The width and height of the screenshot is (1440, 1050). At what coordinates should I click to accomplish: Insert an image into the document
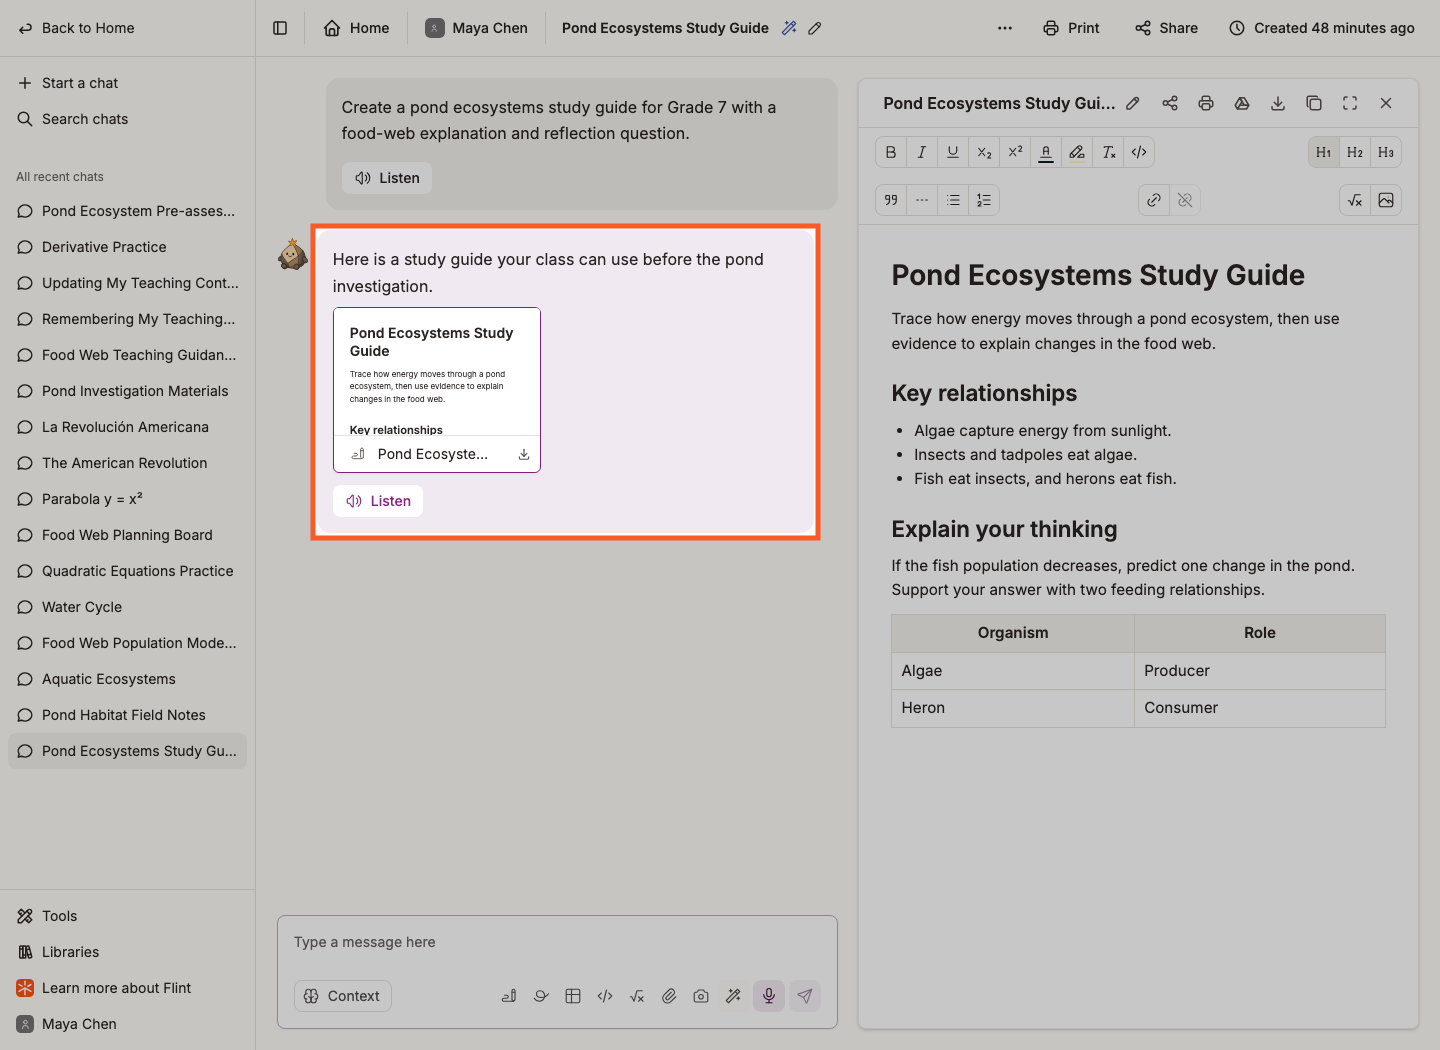coord(1386,200)
